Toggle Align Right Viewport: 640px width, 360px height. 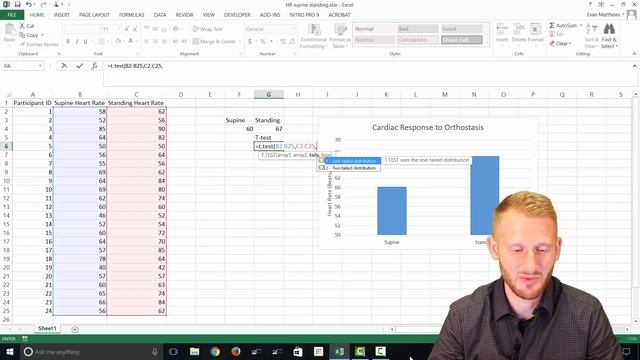[x=164, y=41]
